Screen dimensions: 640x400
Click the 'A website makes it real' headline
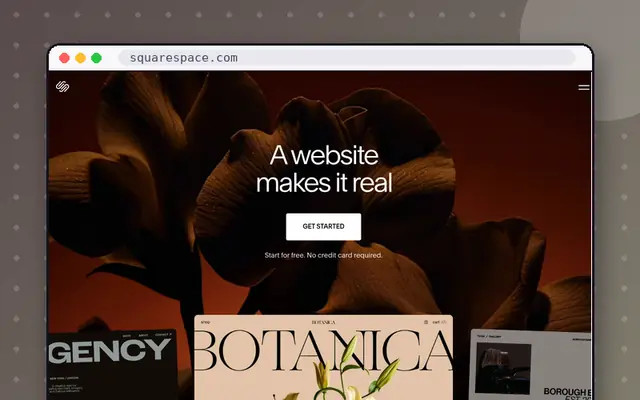coord(324,169)
